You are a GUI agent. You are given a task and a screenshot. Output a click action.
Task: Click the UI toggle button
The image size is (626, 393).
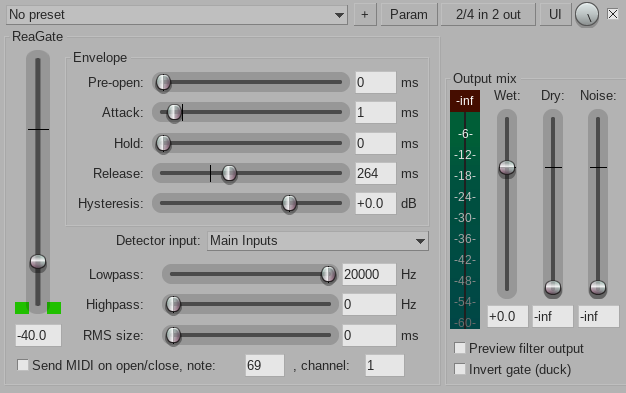pyautogui.click(x=555, y=15)
